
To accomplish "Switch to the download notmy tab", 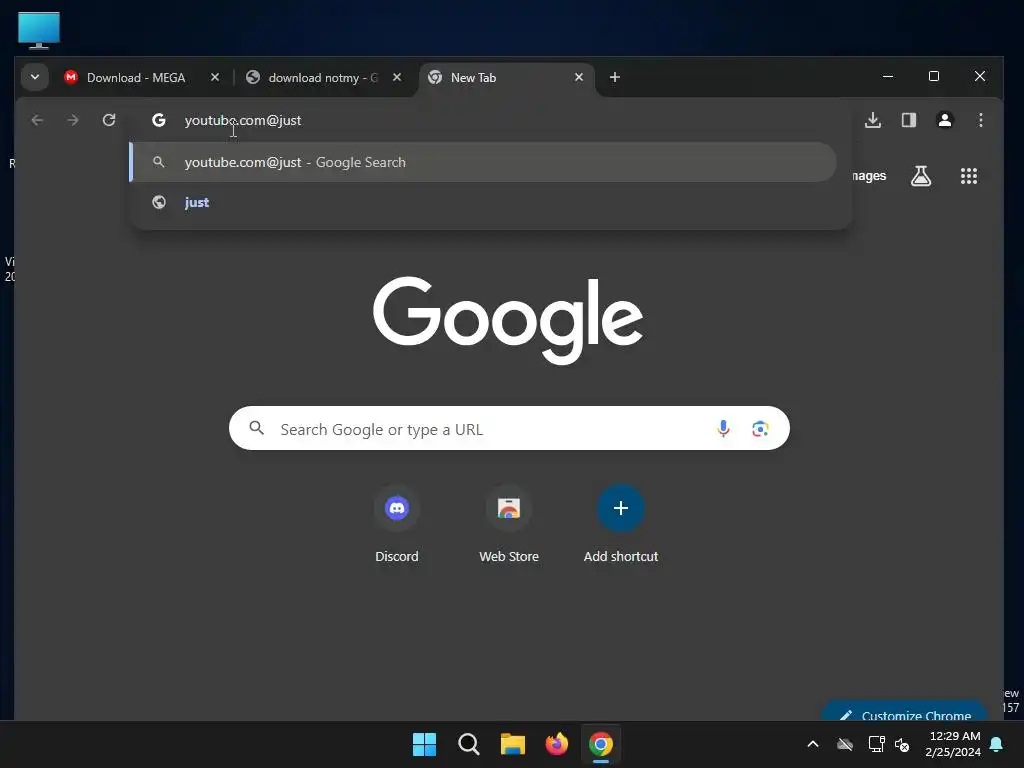I will 322,78.
